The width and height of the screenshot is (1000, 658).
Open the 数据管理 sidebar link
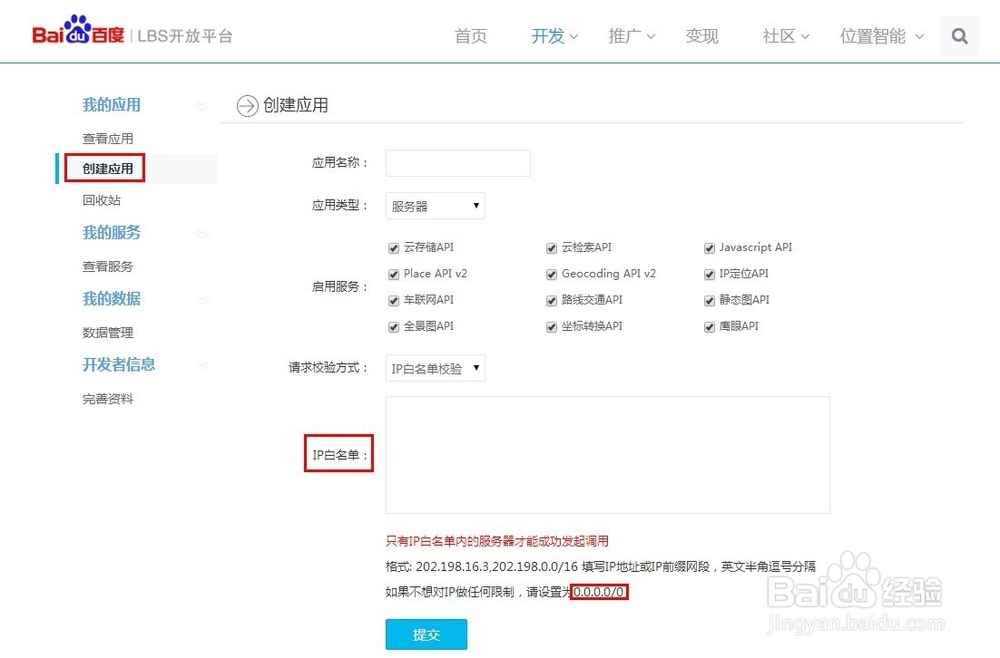coord(108,332)
